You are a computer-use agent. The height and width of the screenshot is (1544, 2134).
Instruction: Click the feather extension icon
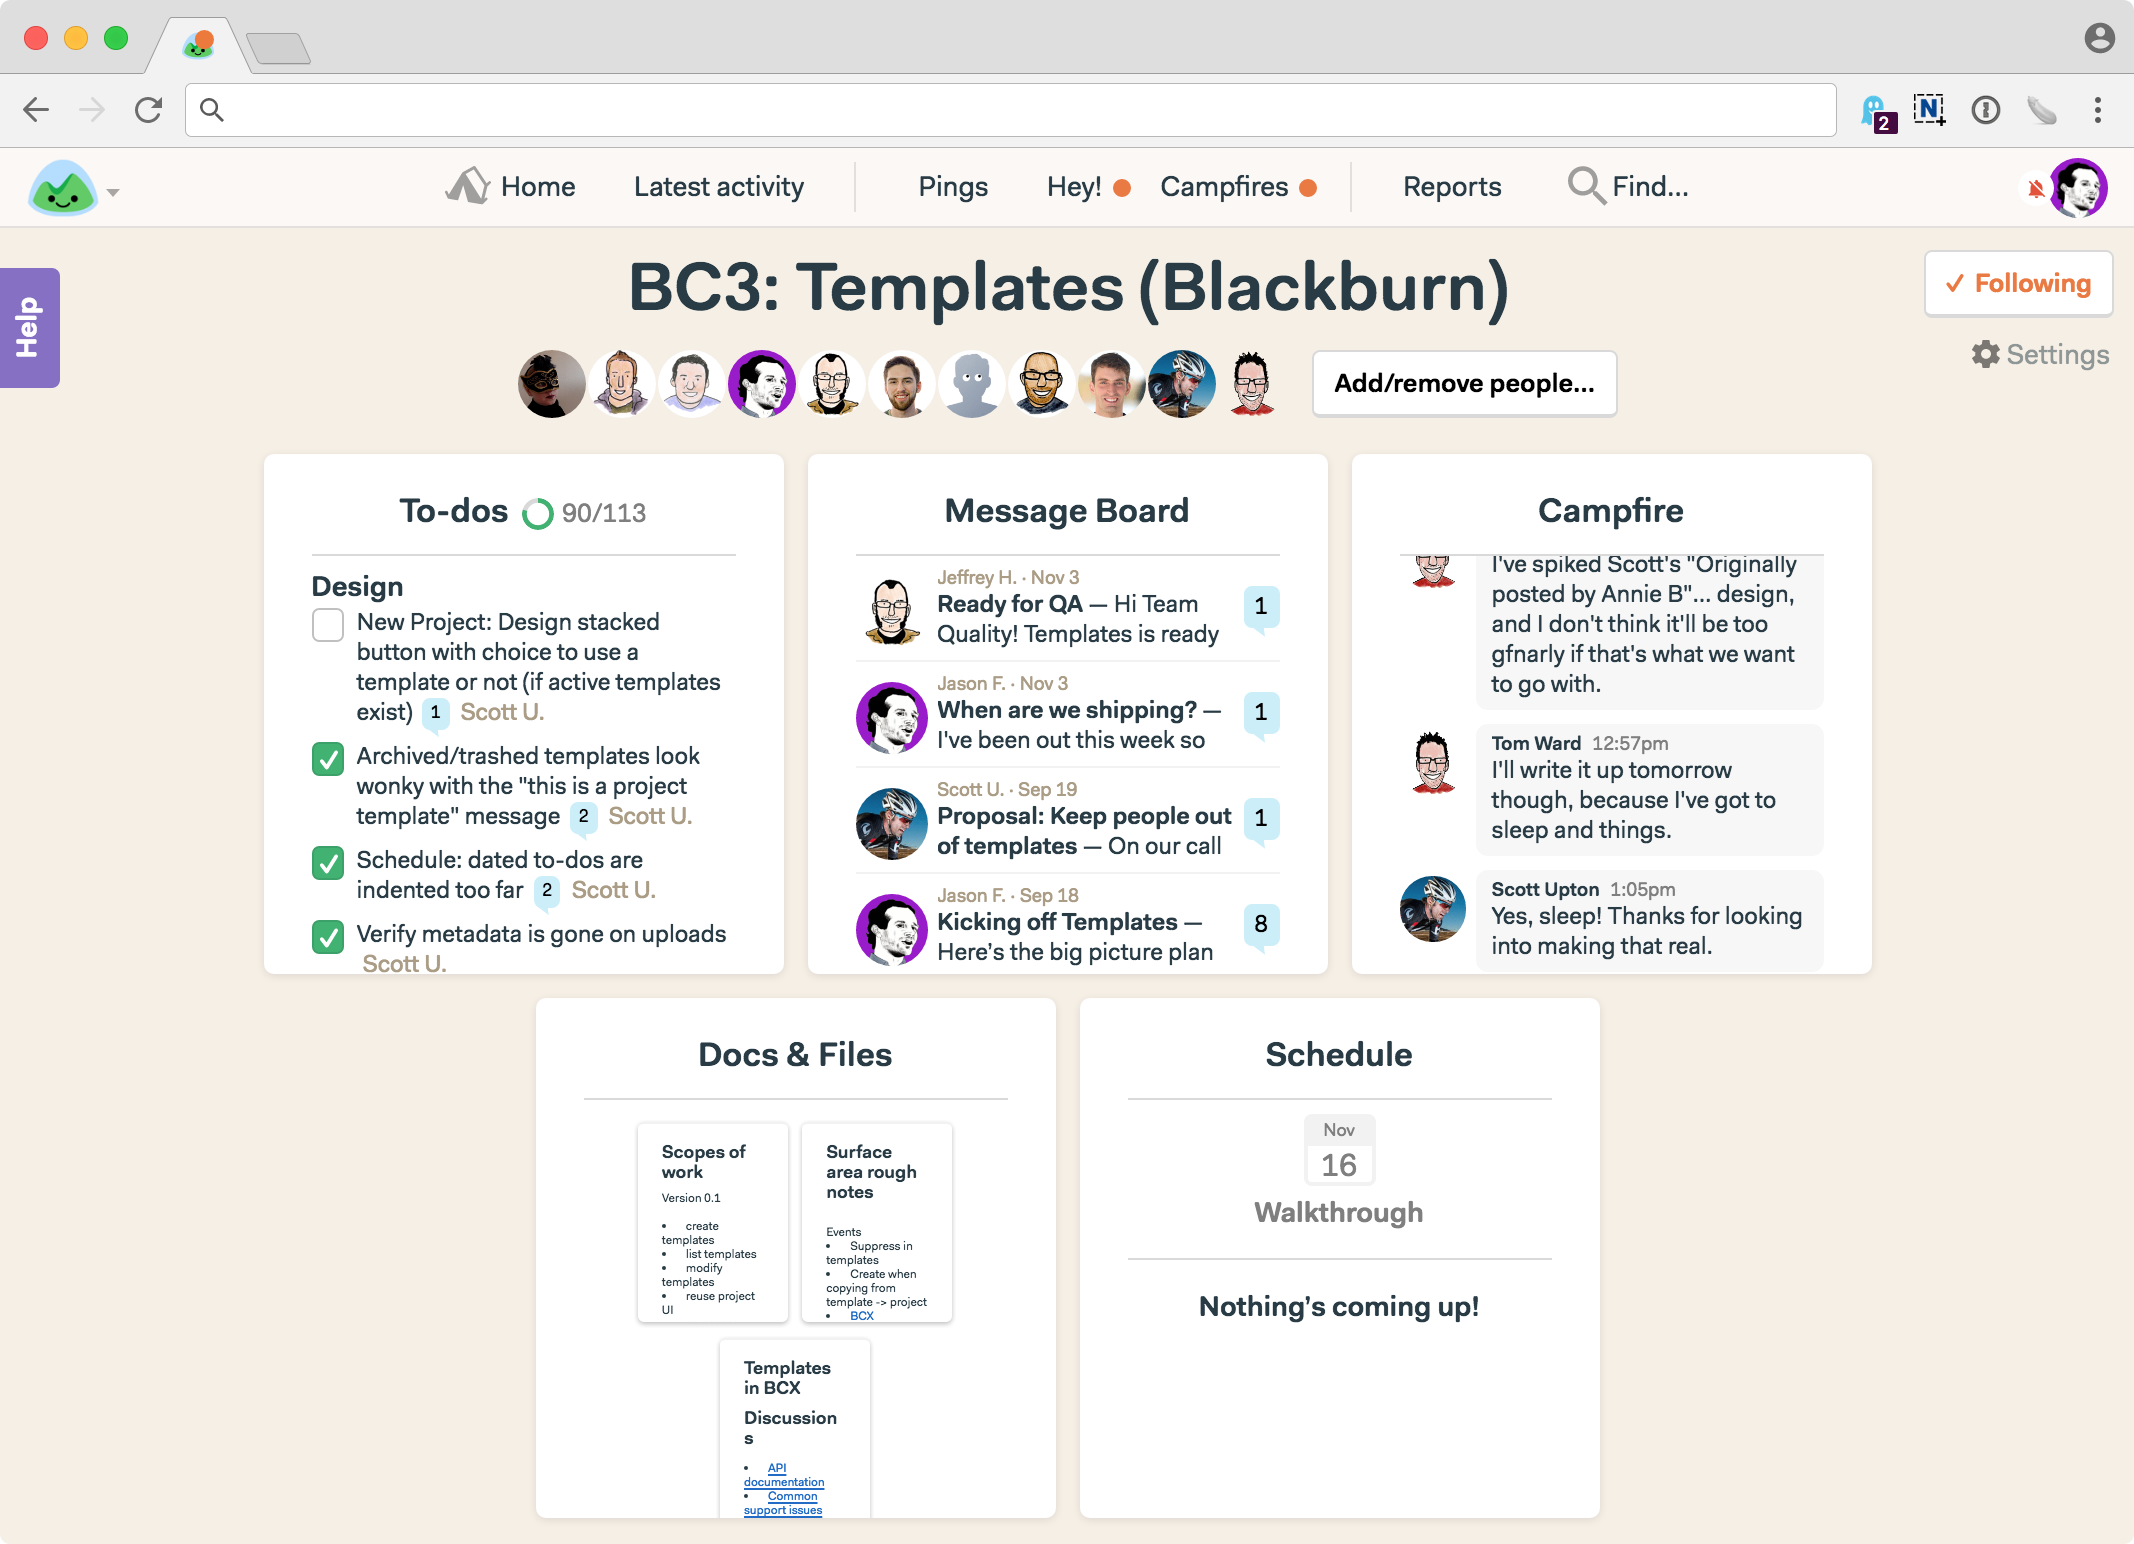click(2042, 110)
